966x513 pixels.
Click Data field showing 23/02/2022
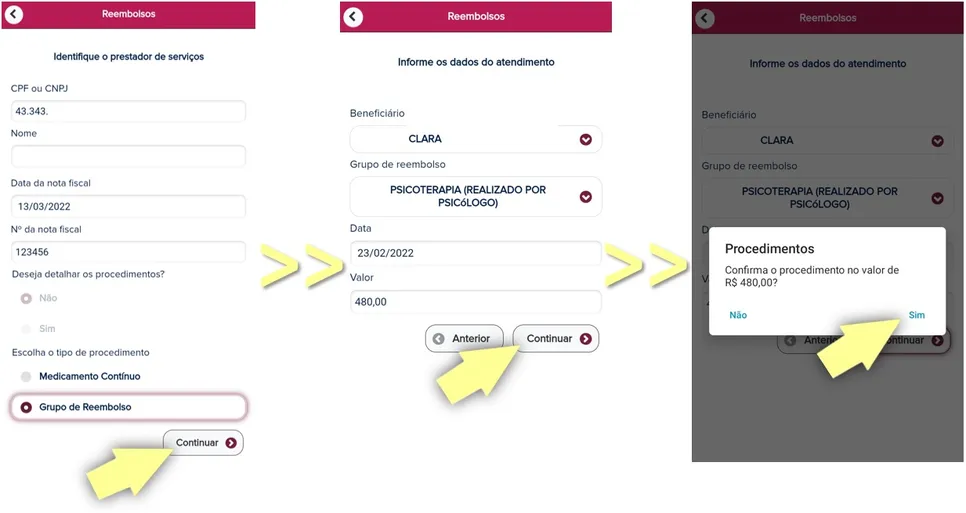(x=476, y=253)
